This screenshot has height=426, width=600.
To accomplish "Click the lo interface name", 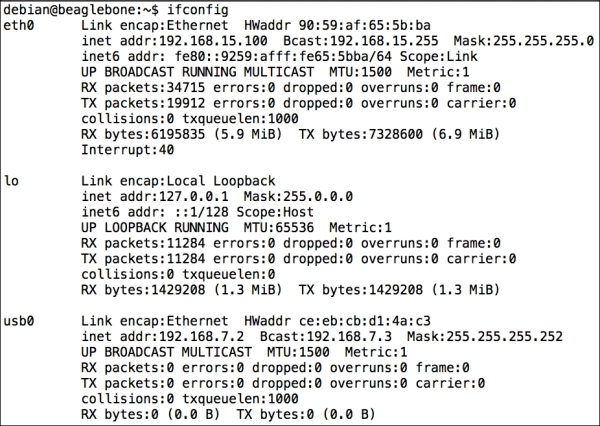I will click(12, 181).
